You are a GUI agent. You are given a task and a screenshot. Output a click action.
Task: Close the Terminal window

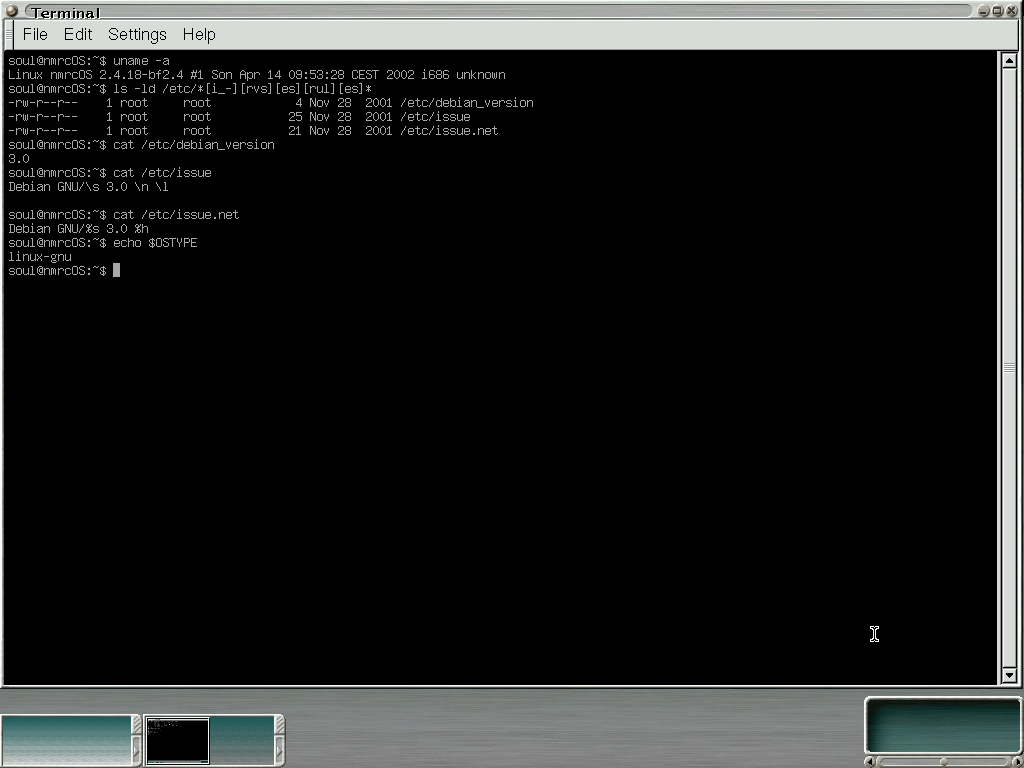[x=1012, y=11]
